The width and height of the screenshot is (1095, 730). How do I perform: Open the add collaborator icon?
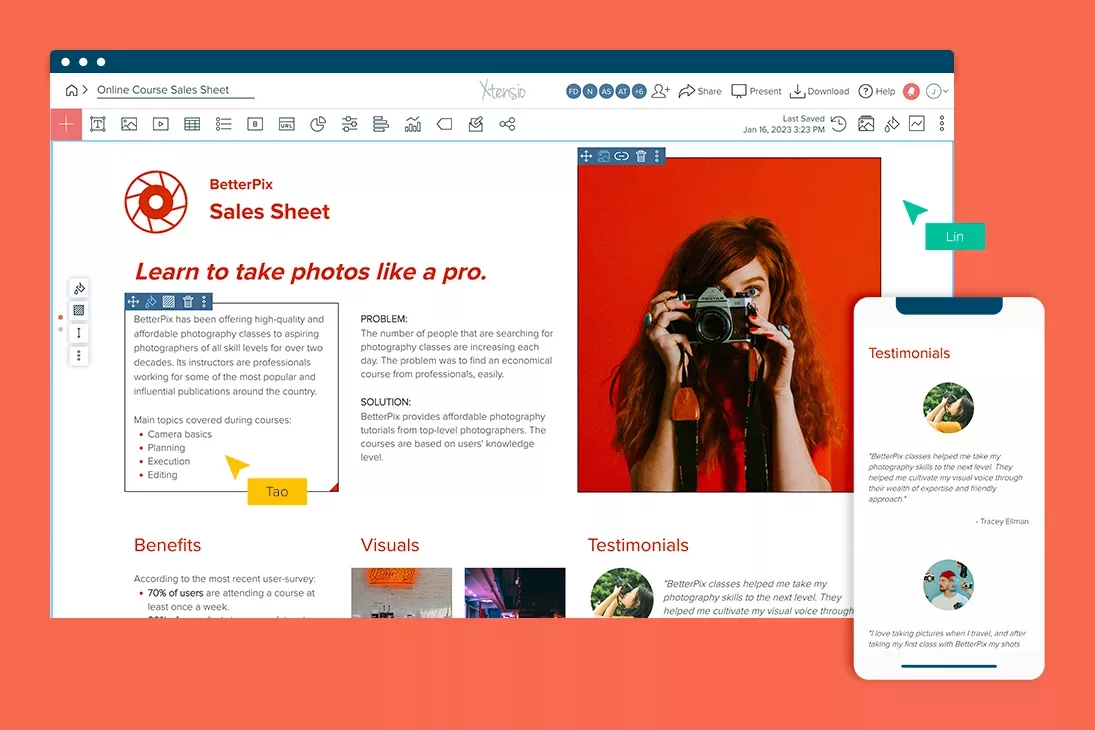pos(660,91)
